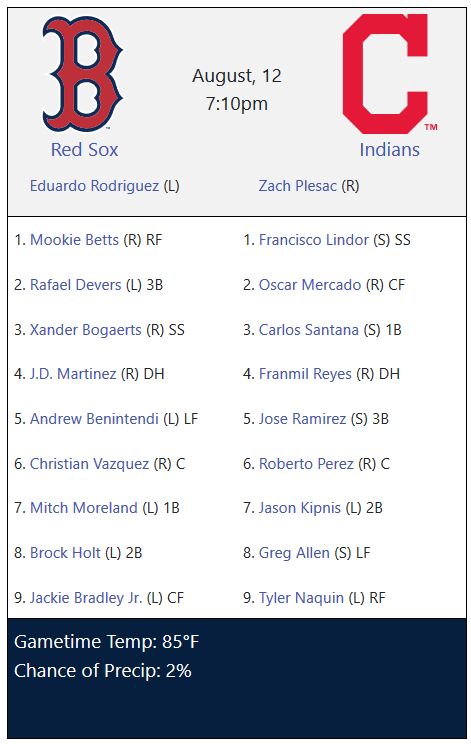Click the Boston Red Sox logo
Screen dimensions: 471x744
(83, 74)
